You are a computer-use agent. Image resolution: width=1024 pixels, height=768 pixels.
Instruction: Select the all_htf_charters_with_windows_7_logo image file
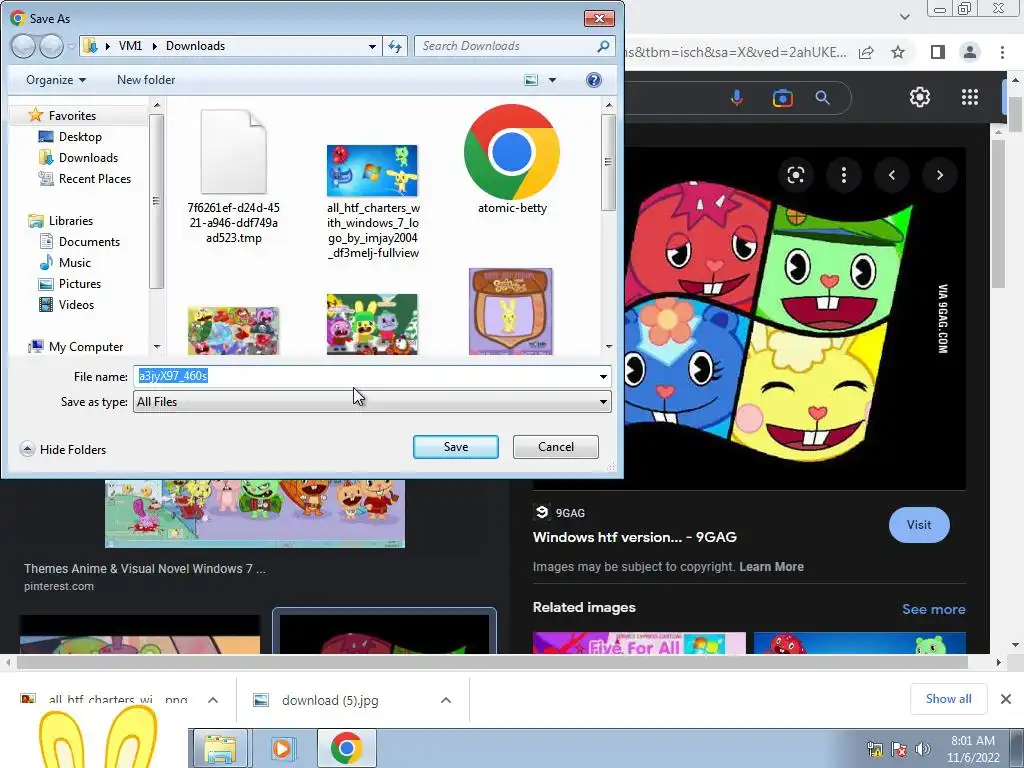pos(373,201)
